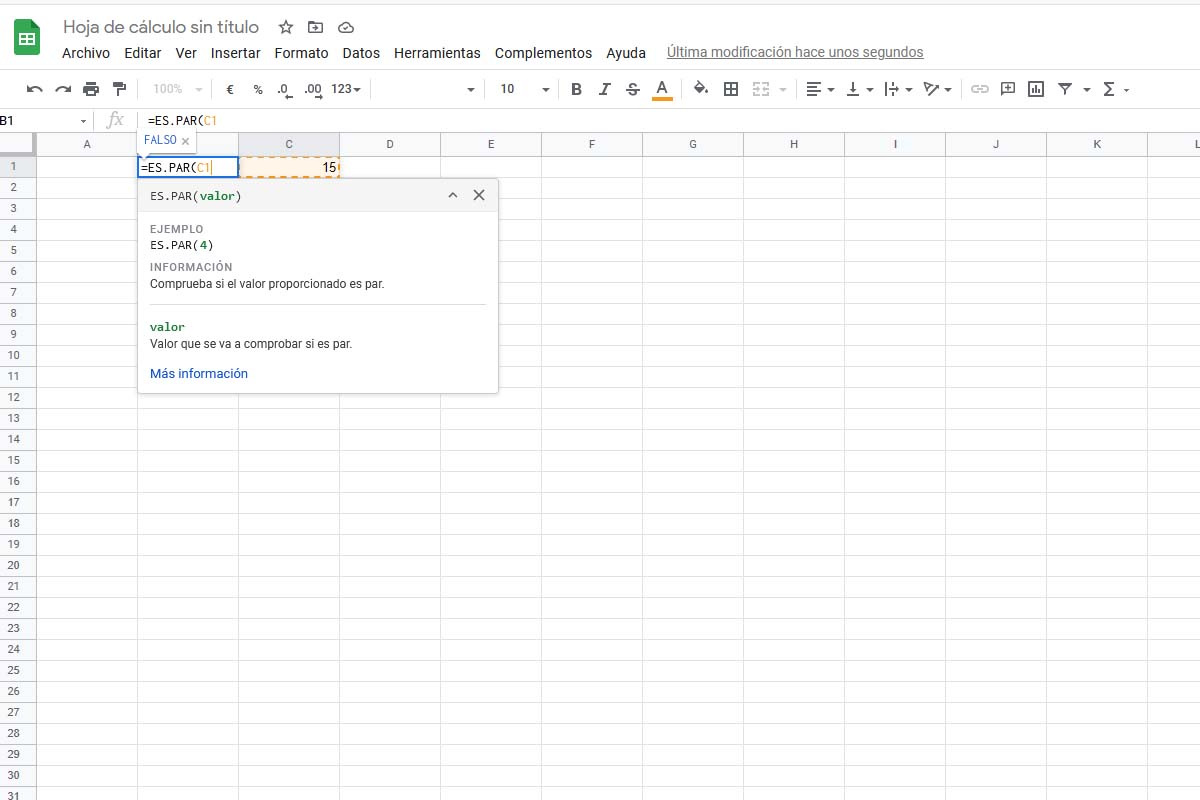Image resolution: width=1200 pixels, height=800 pixels.
Task: Open the Insertar menu
Action: pyautogui.click(x=235, y=53)
